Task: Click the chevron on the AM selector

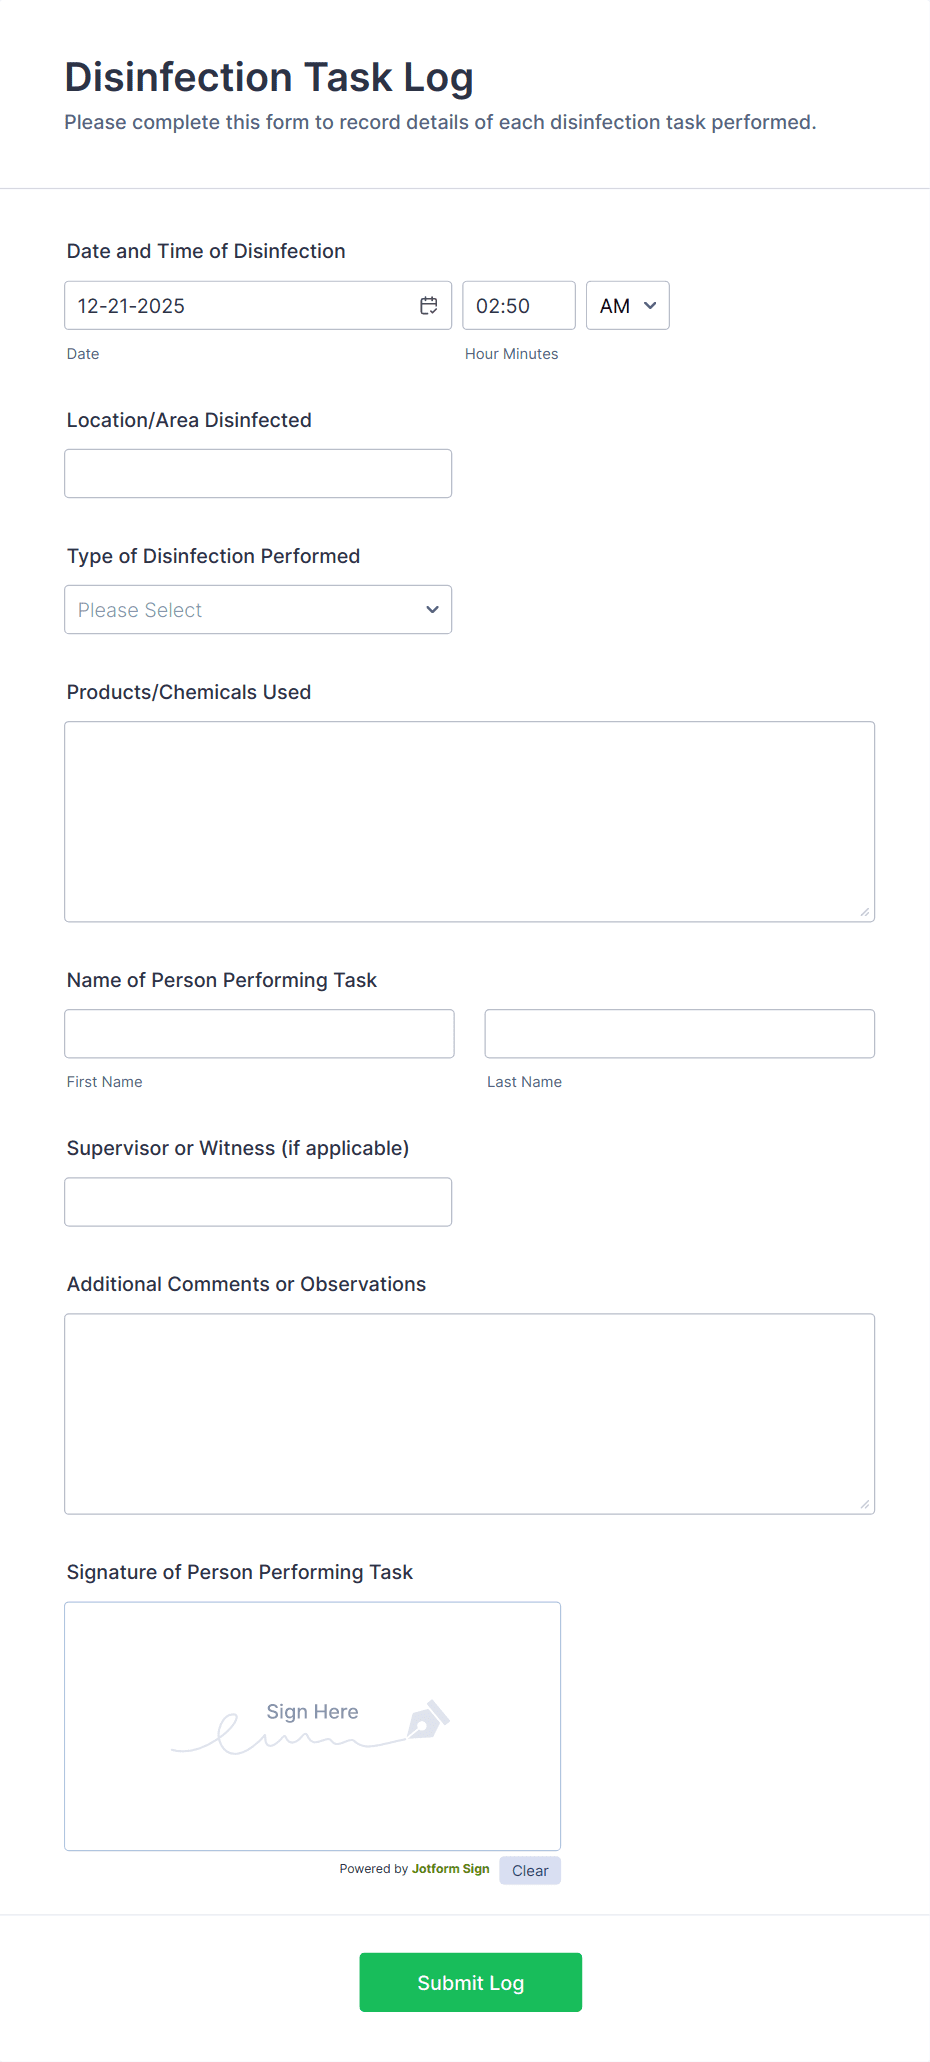Action: click(649, 305)
